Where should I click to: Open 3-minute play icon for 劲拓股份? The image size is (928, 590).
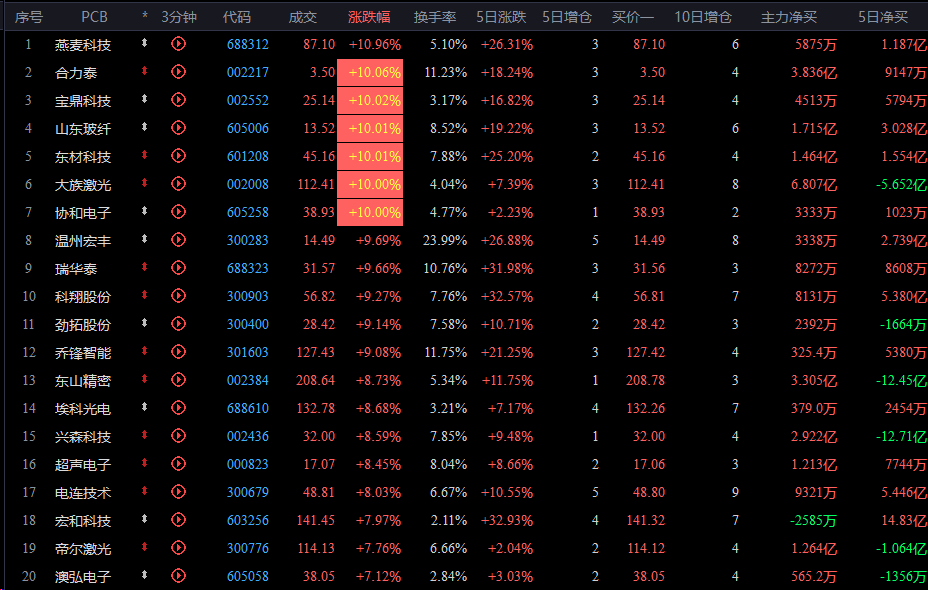(x=178, y=324)
